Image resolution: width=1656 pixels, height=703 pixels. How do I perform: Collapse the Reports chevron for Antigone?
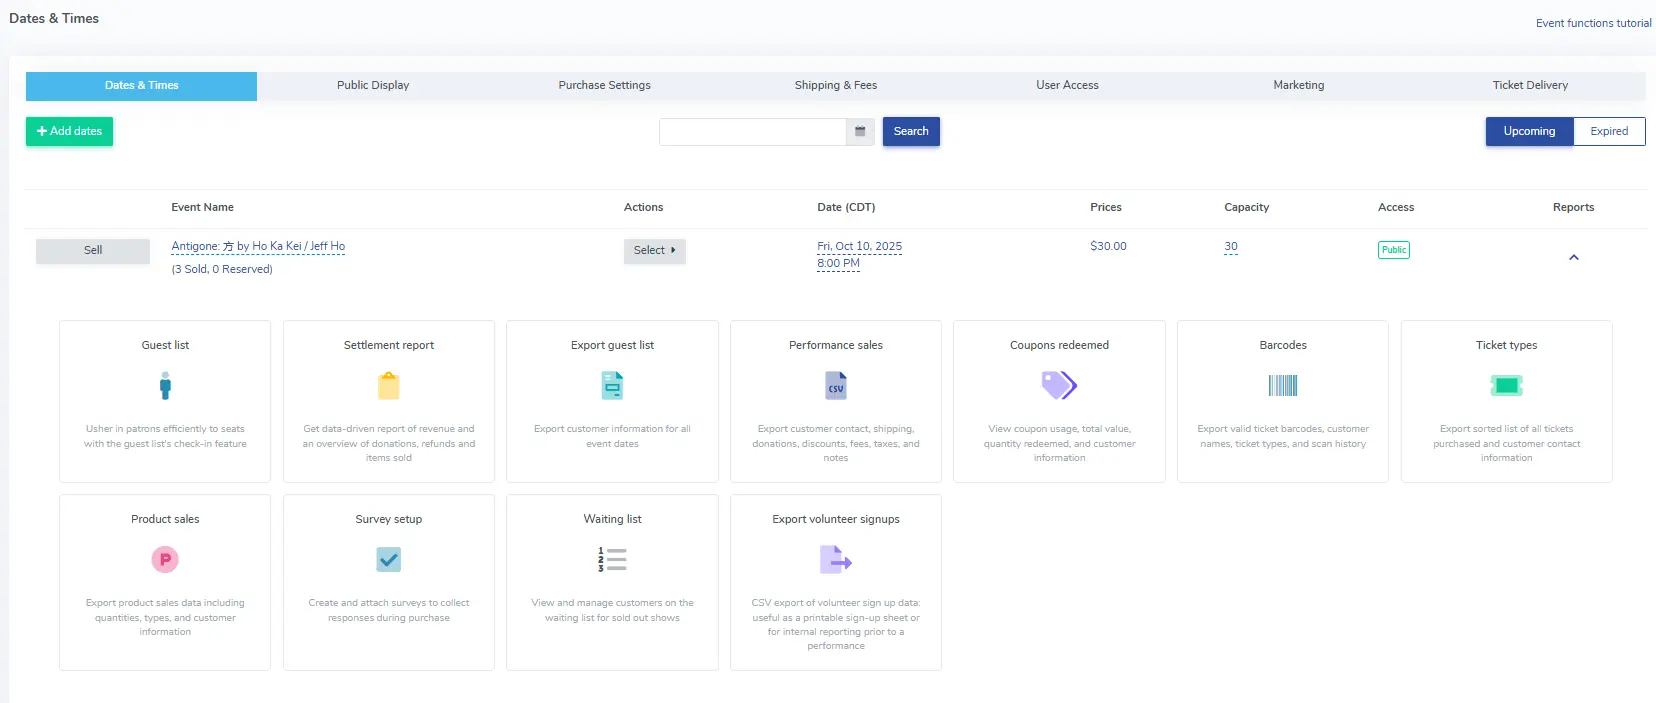[x=1574, y=258]
